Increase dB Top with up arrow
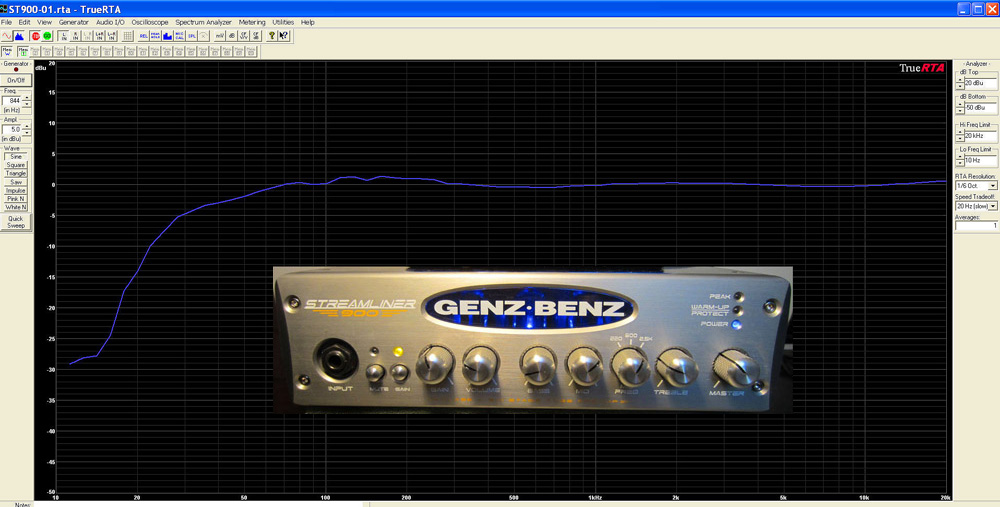This screenshot has height=507, width=1000. (x=960, y=80)
